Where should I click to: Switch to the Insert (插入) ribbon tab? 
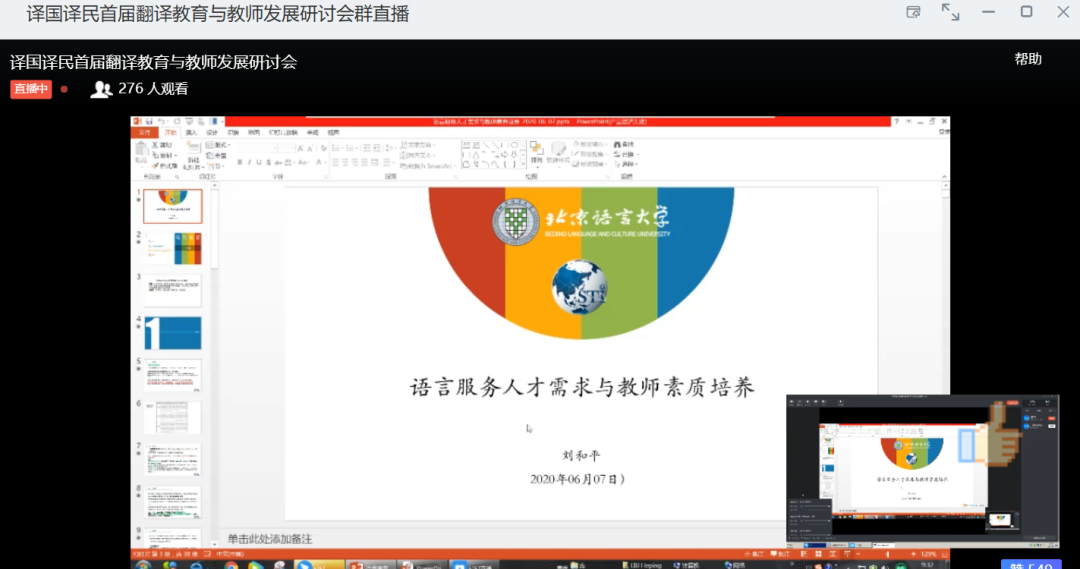point(191,132)
